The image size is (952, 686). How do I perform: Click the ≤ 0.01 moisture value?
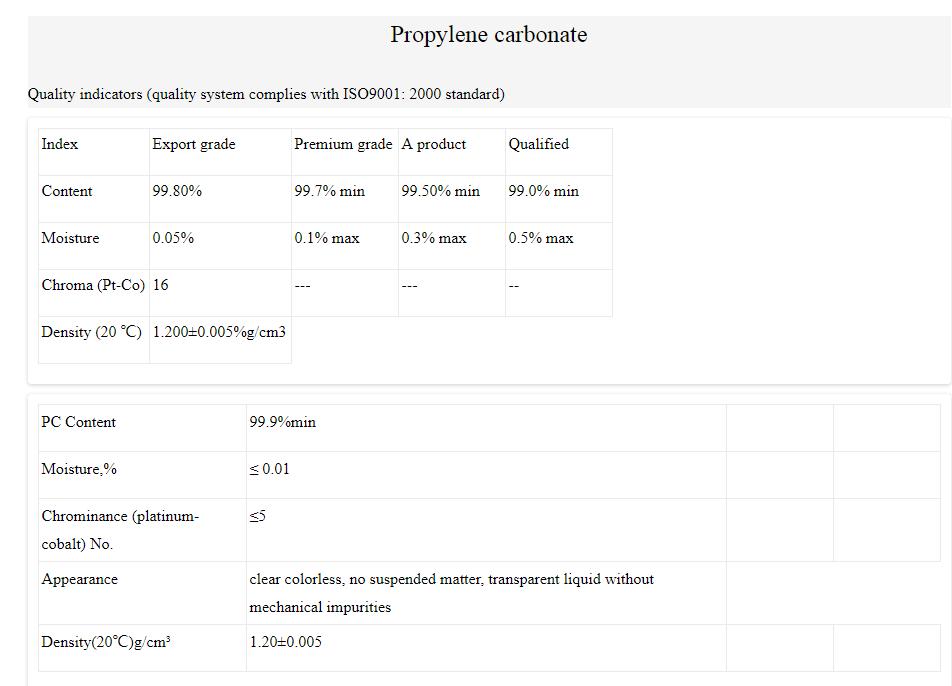[269, 469]
